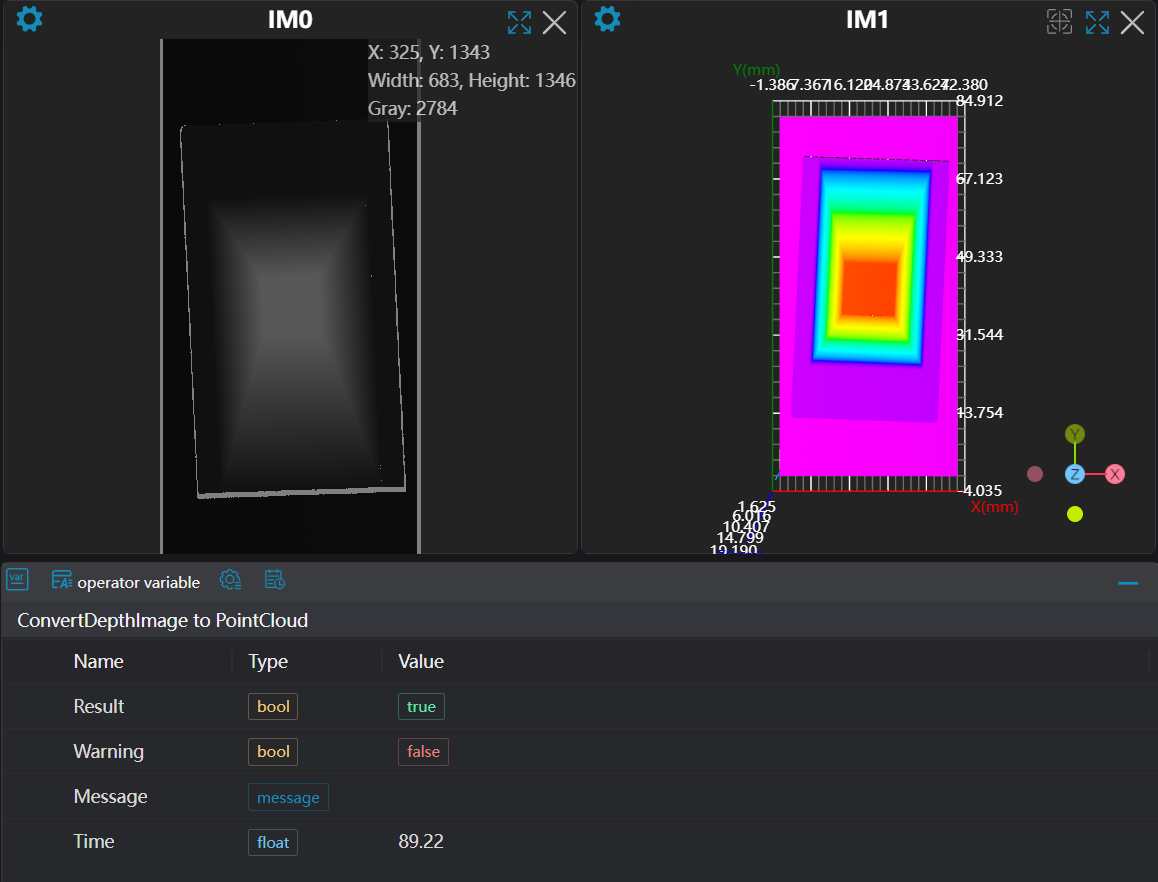Snap view to the Z axis gizmo

click(x=1075, y=474)
